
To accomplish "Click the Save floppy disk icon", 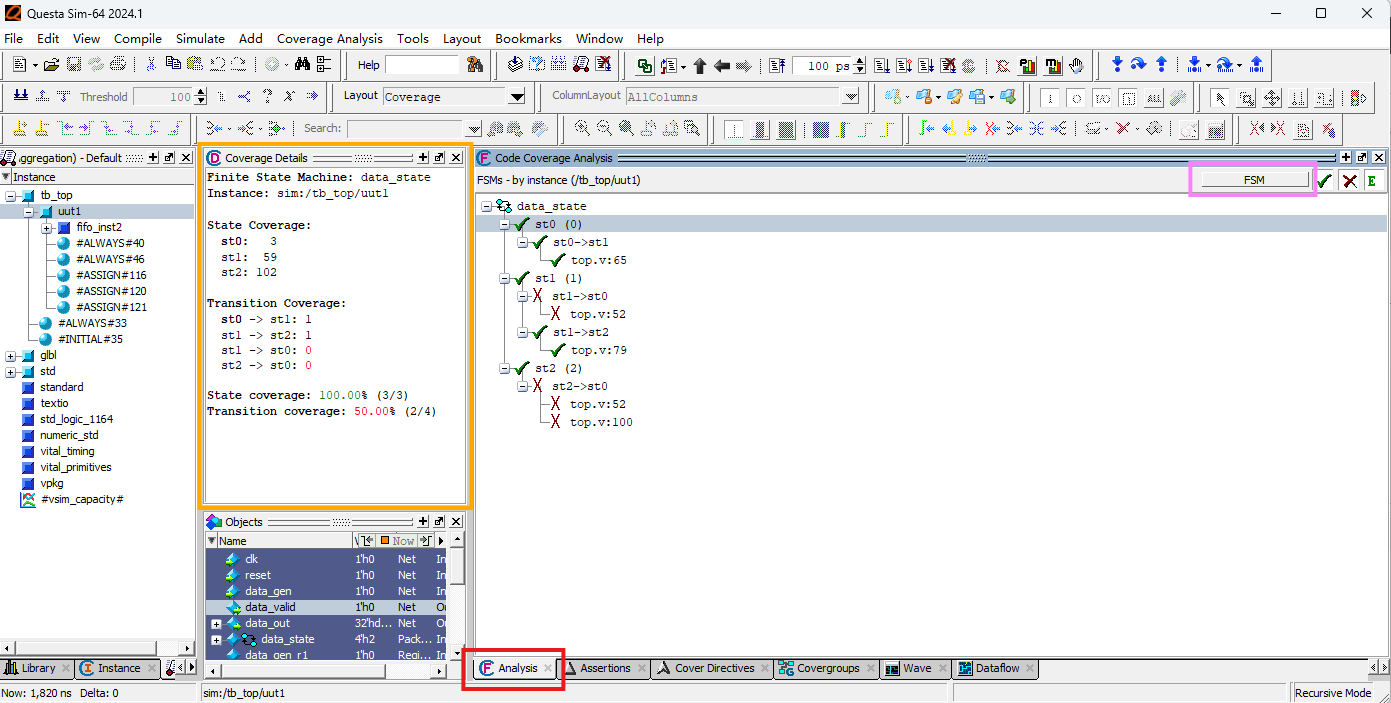I will coord(74,64).
